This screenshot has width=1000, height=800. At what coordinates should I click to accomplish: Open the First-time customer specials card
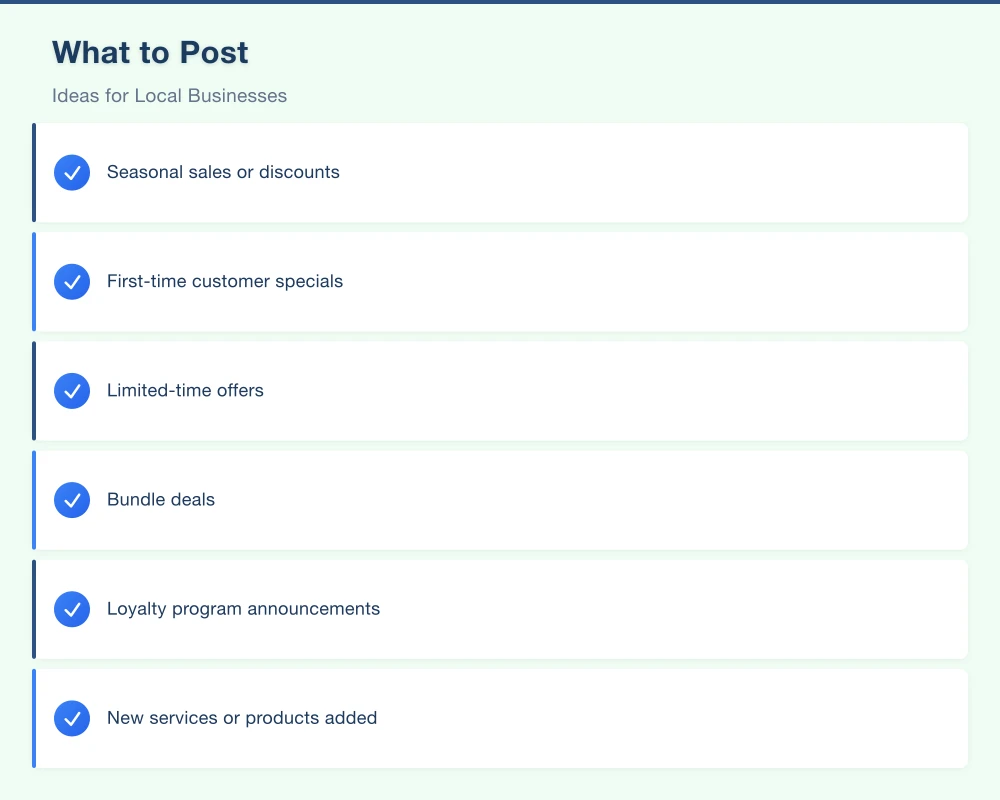[x=500, y=281]
